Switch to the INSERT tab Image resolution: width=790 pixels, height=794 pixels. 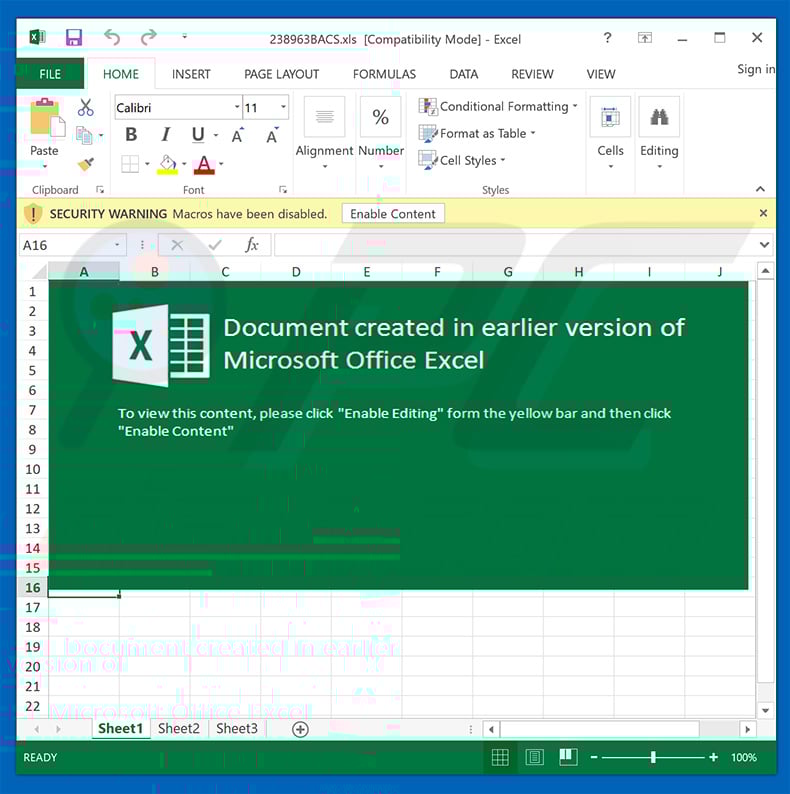[x=191, y=74]
